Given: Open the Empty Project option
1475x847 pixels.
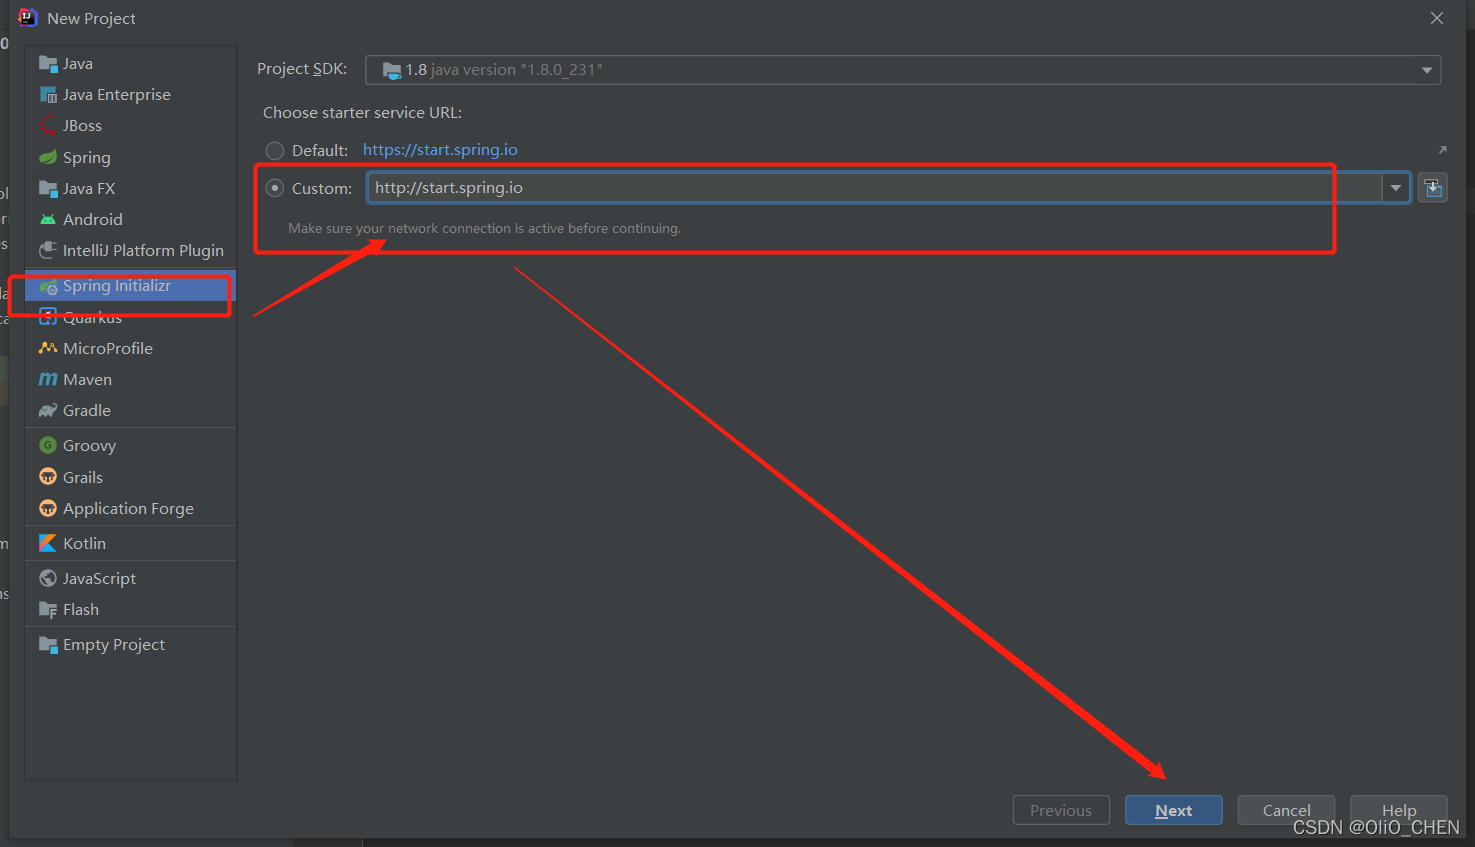Looking at the screenshot, I should pos(112,644).
